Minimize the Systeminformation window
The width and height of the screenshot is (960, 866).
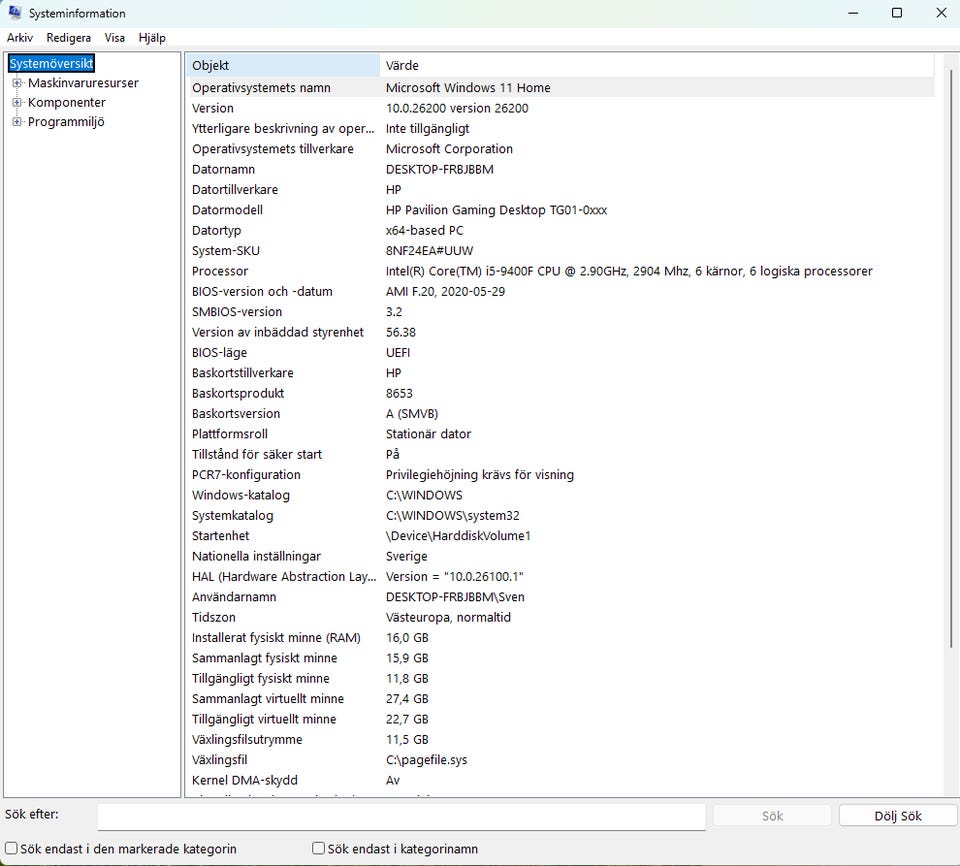853,13
